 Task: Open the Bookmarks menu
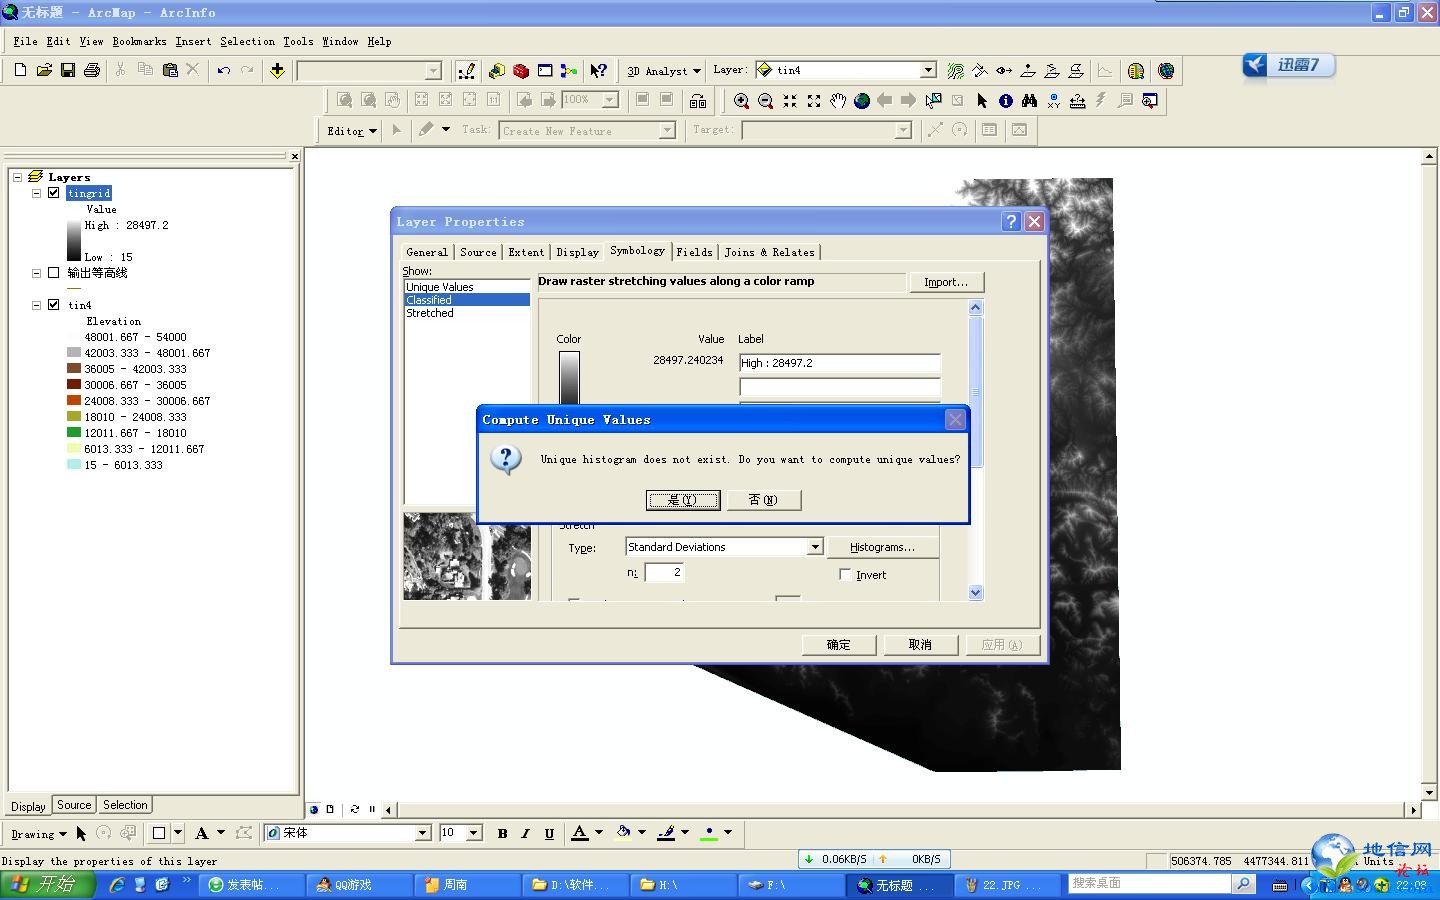coord(139,41)
